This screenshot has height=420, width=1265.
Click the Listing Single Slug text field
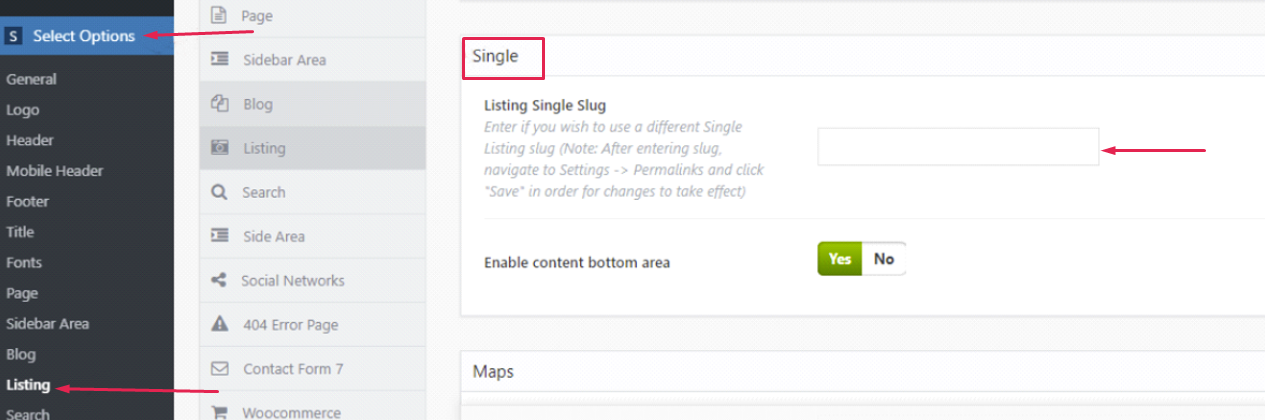point(957,147)
